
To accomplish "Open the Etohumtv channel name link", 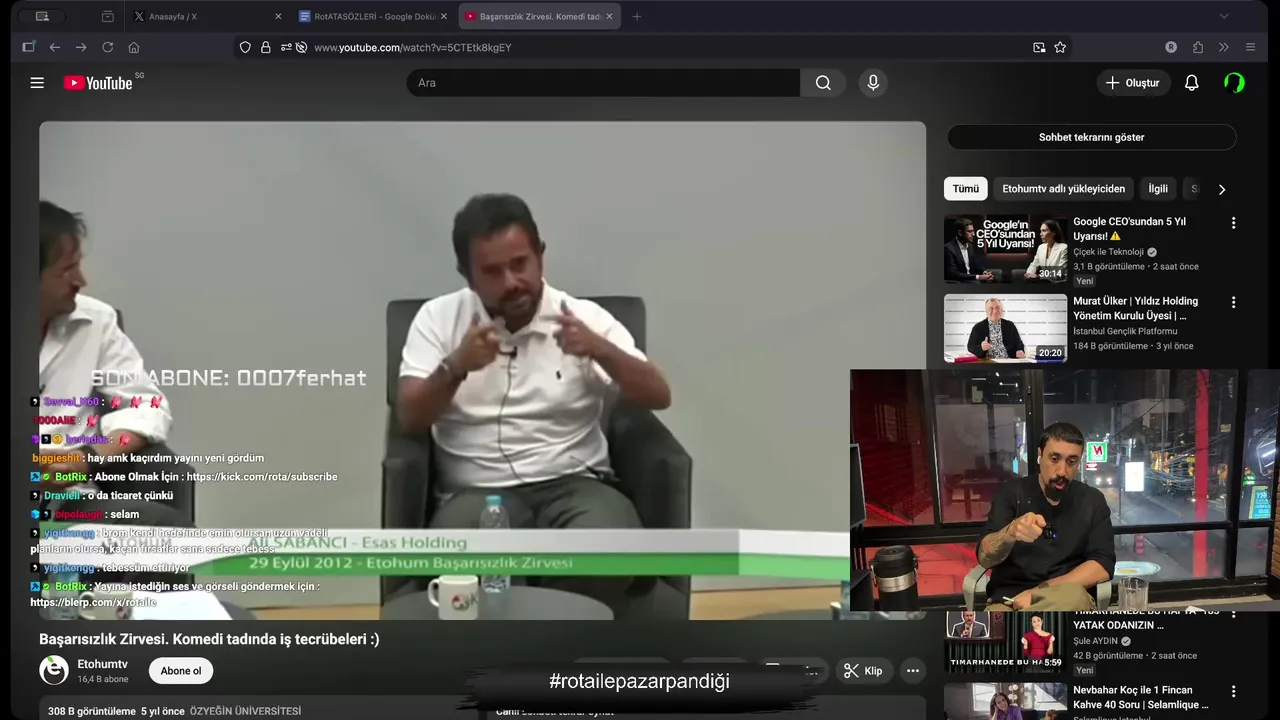I will pos(102,664).
